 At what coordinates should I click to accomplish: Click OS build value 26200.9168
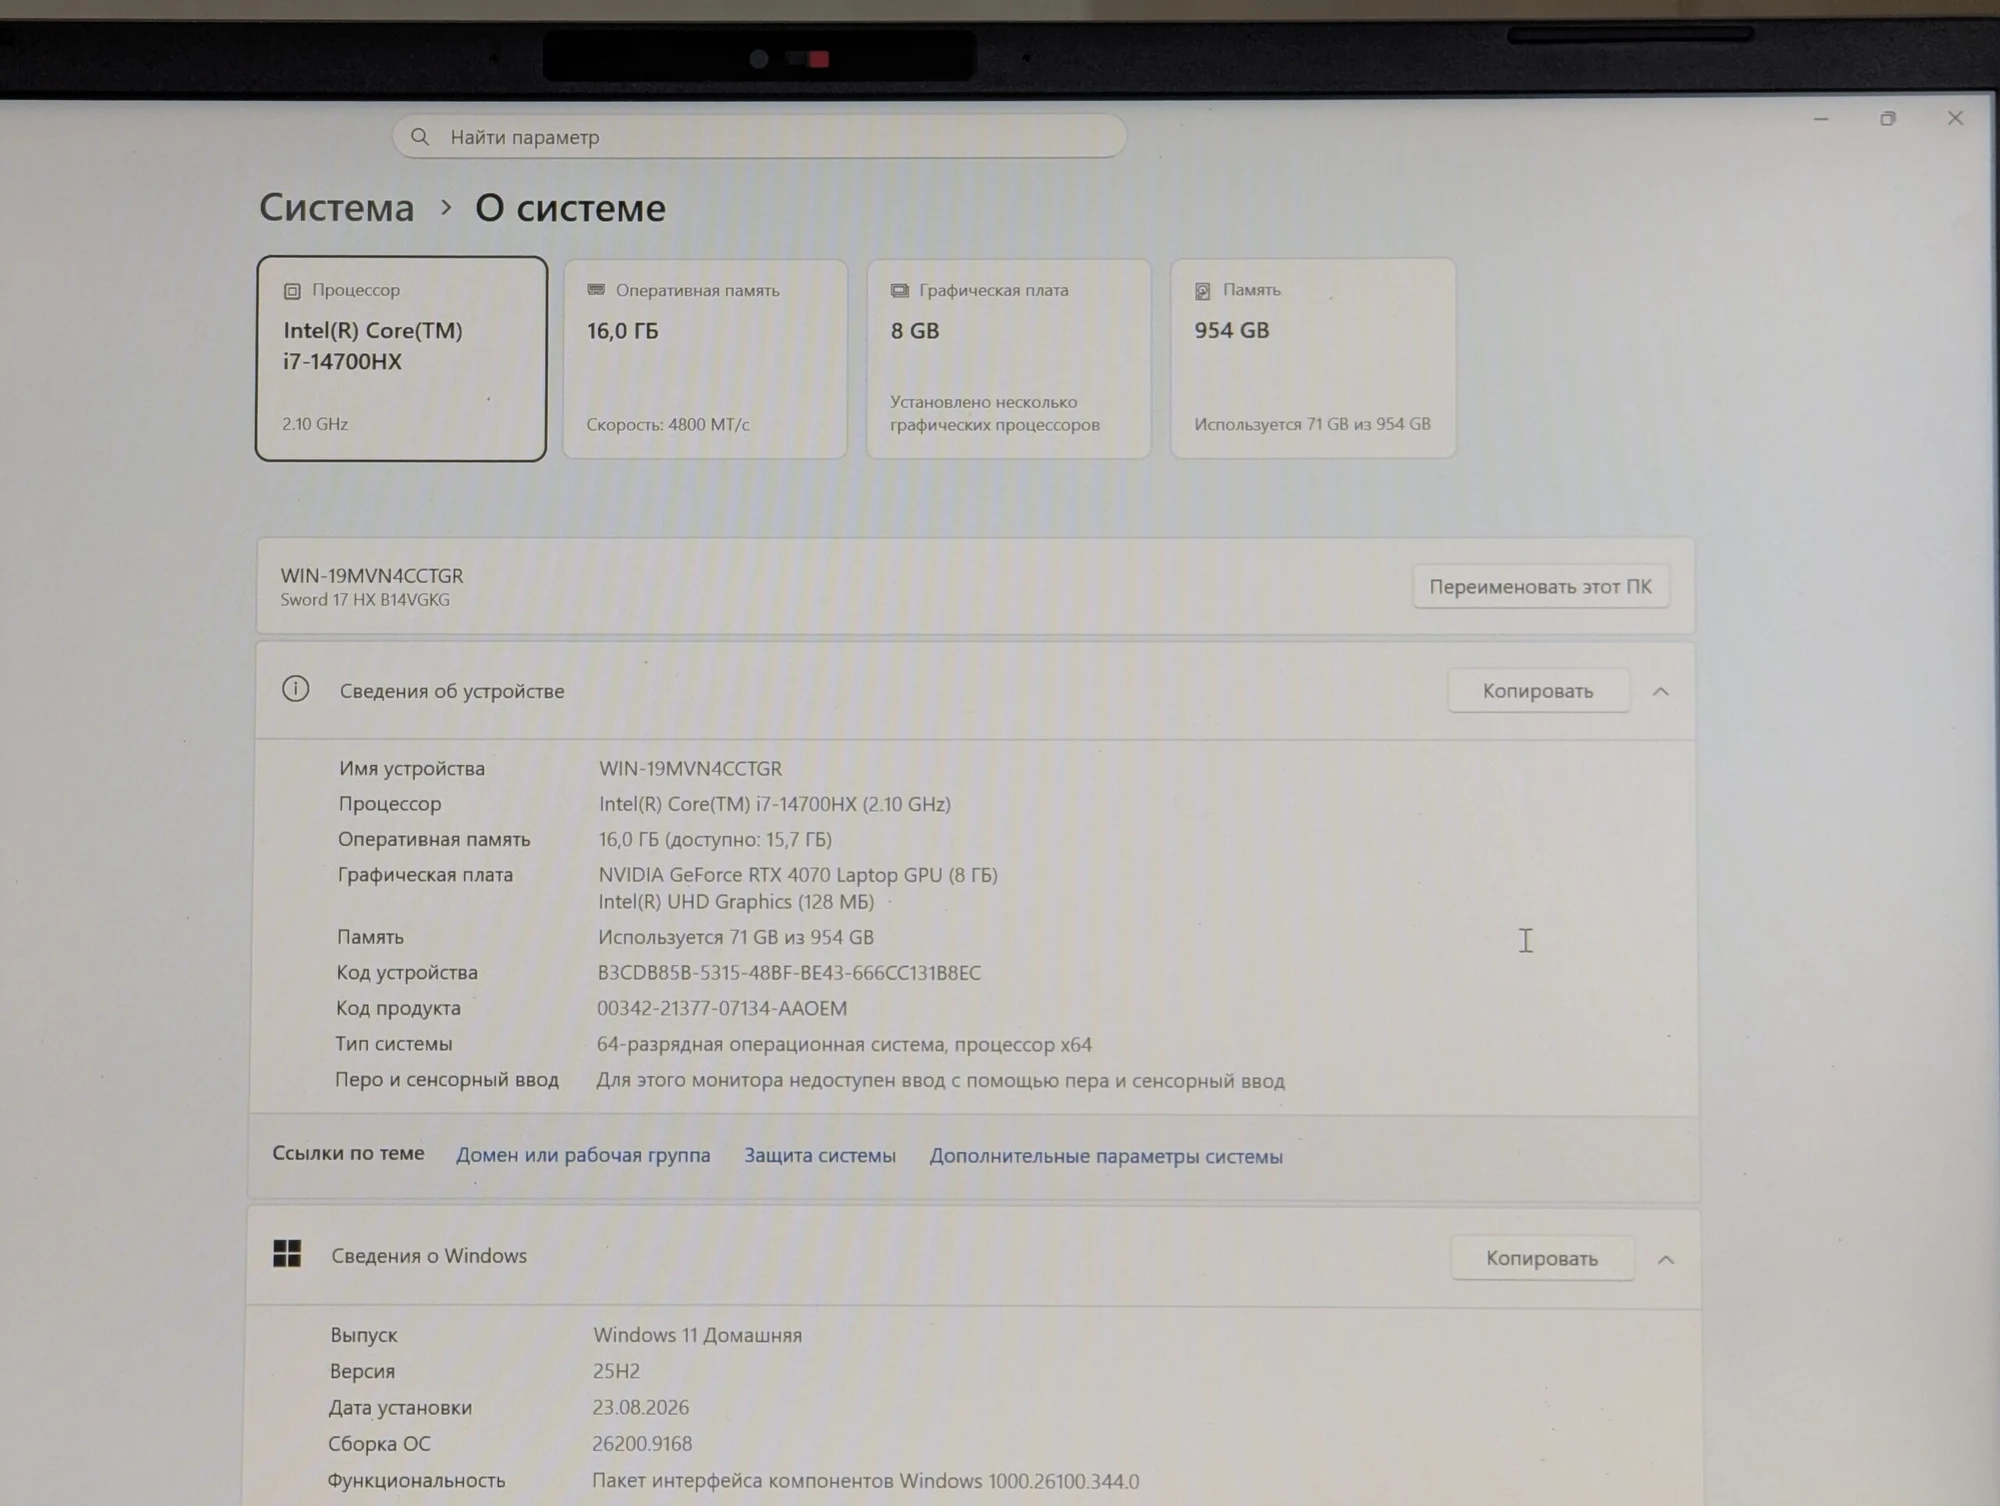pos(642,1444)
